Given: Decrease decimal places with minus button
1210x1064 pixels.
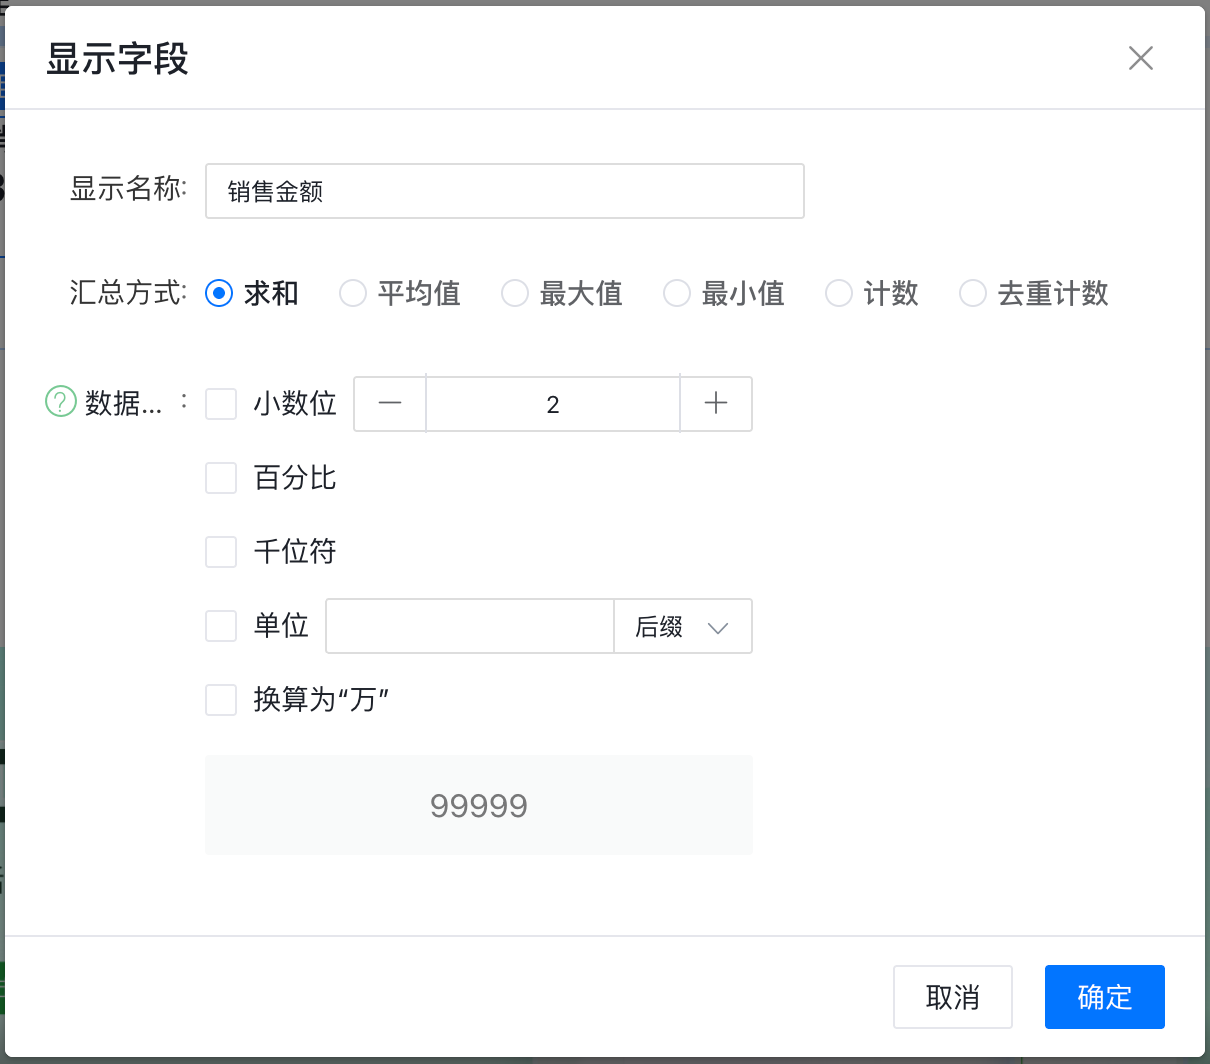Looking at the screenshot, I should click(x=390, y=404).
